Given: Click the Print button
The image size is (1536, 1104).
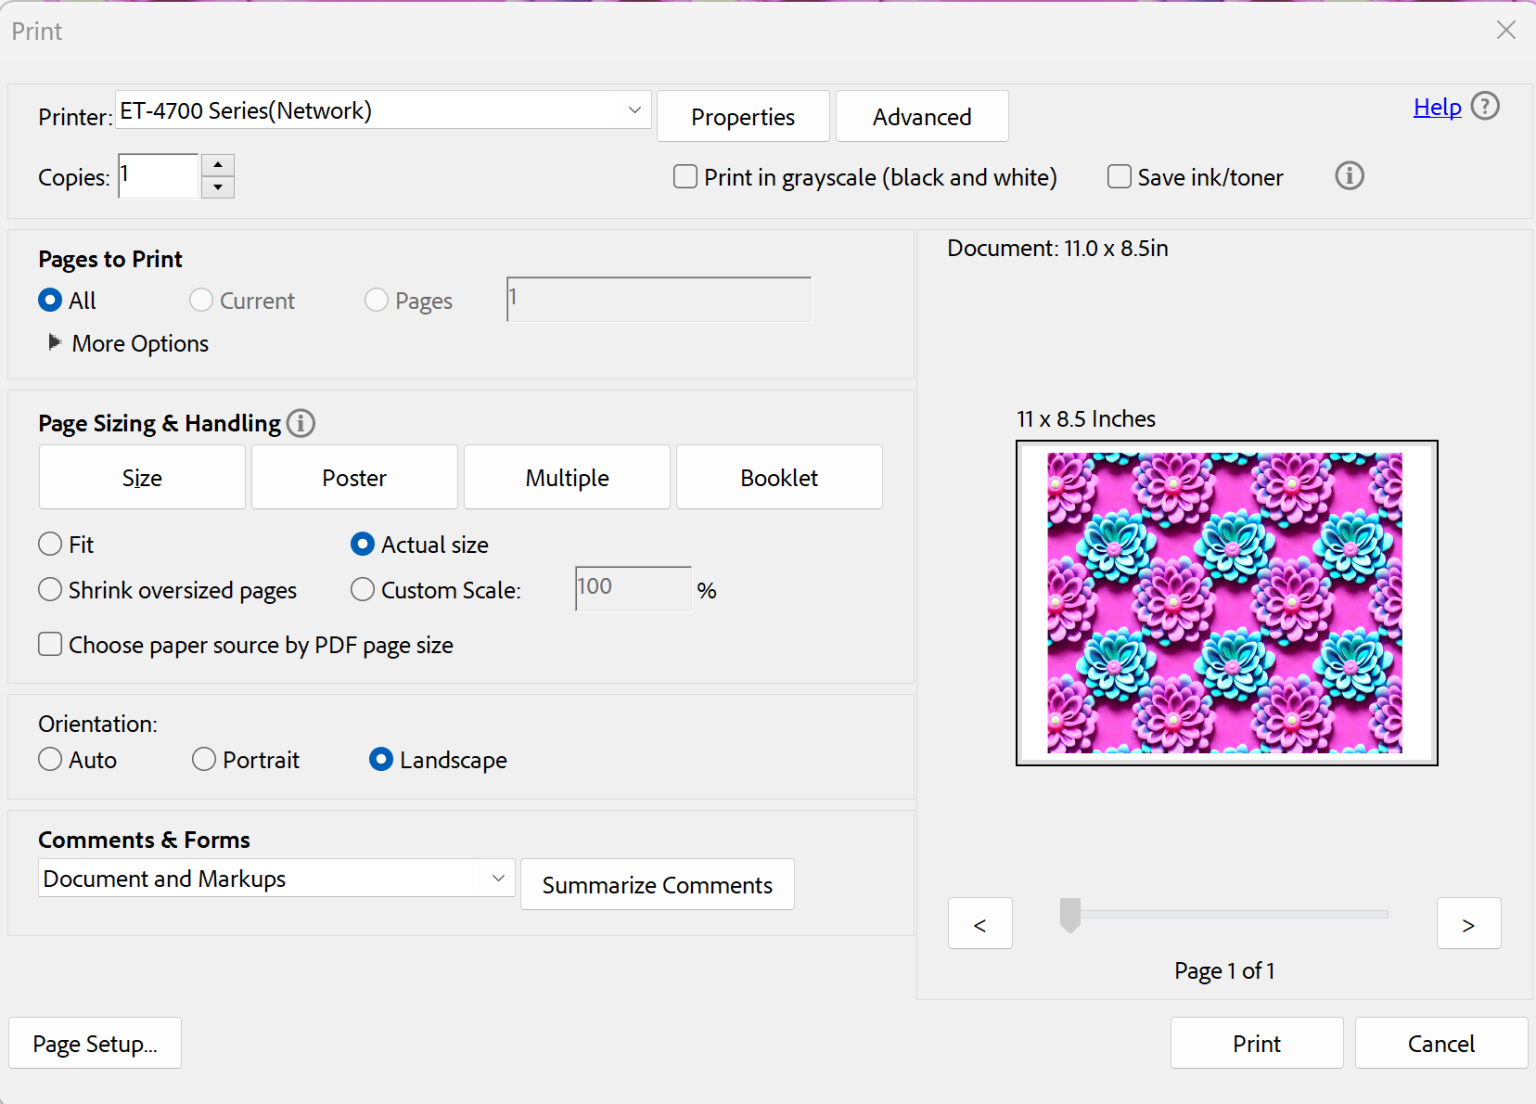Looking at the screenshot, I should (x=1256, y=1043).
